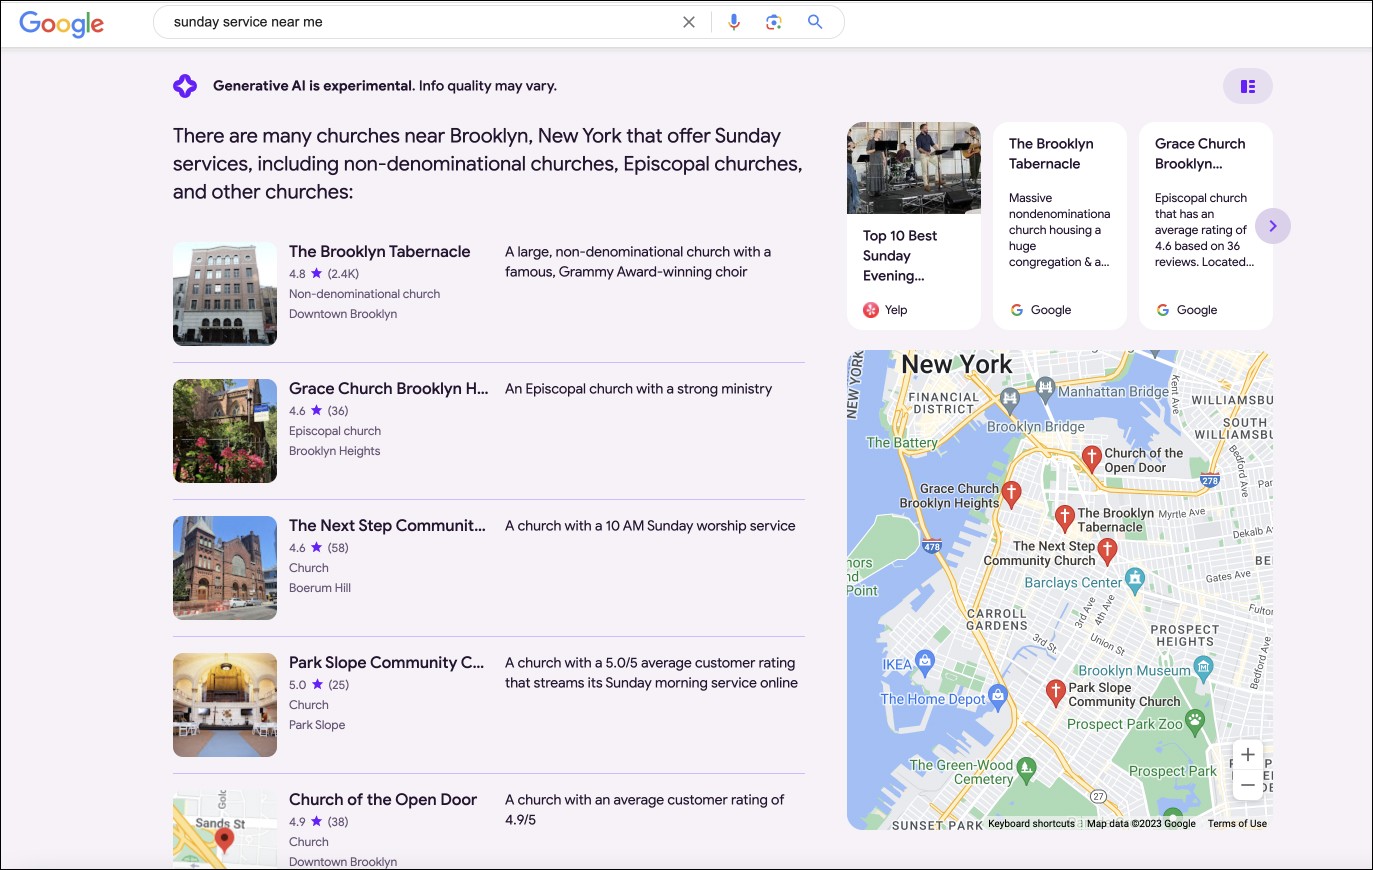Show next source cards with the arrow
The height and width of the screenshot is (870, 1373).
coord(1273,226)
